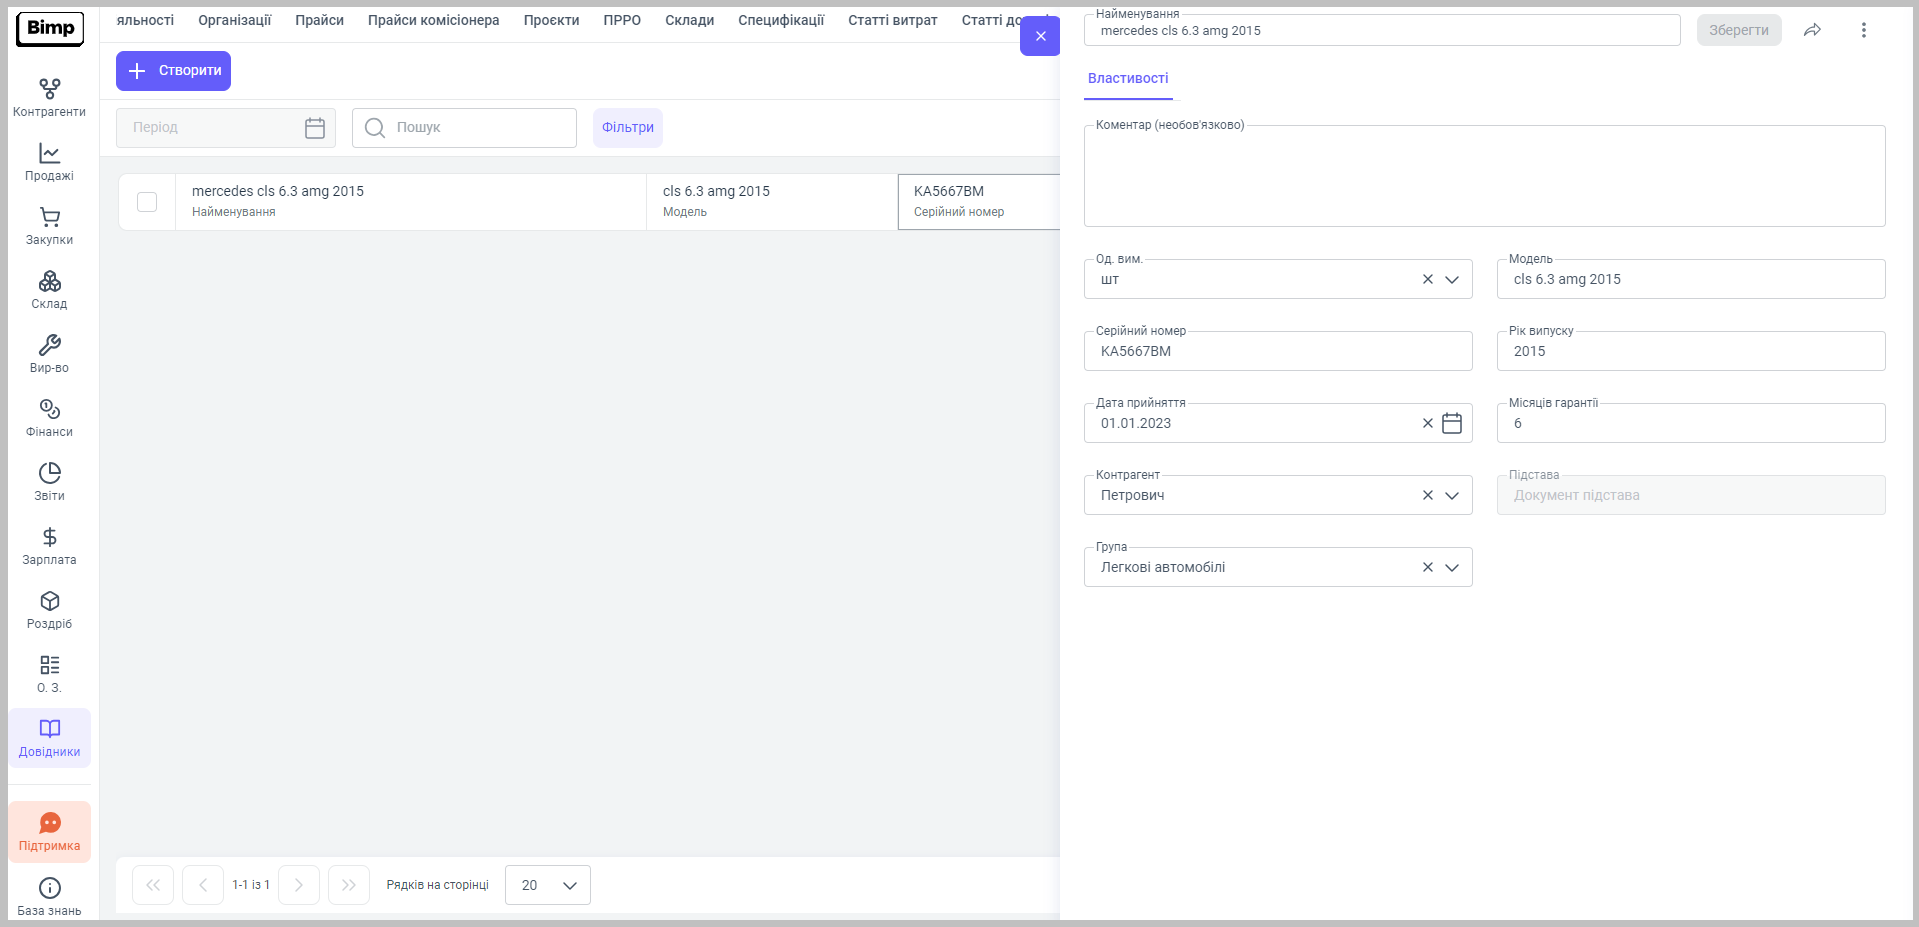The image size is (1919, 927).
Task: Open Звіти reports section
Action: [49, 482]
